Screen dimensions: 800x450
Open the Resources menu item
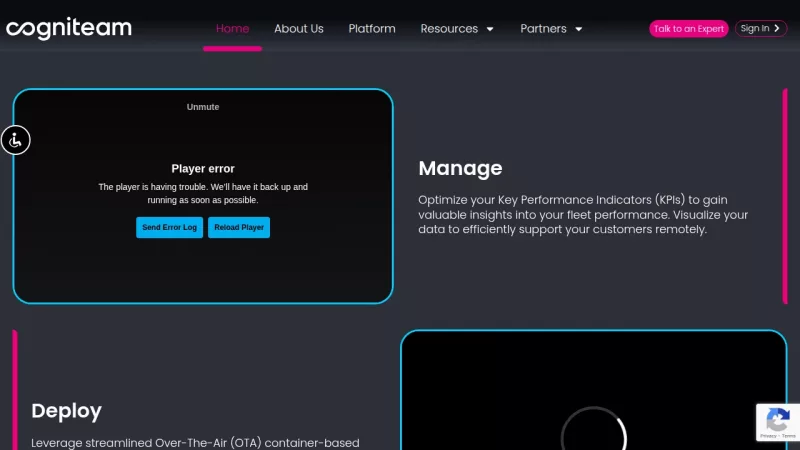tap(449, 29)
